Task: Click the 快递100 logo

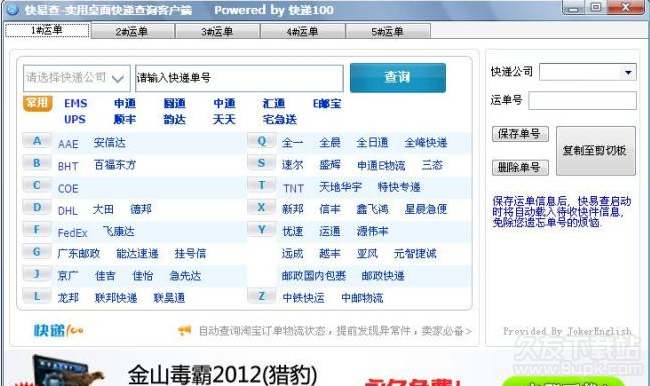Action: click(x=59, y=330)
